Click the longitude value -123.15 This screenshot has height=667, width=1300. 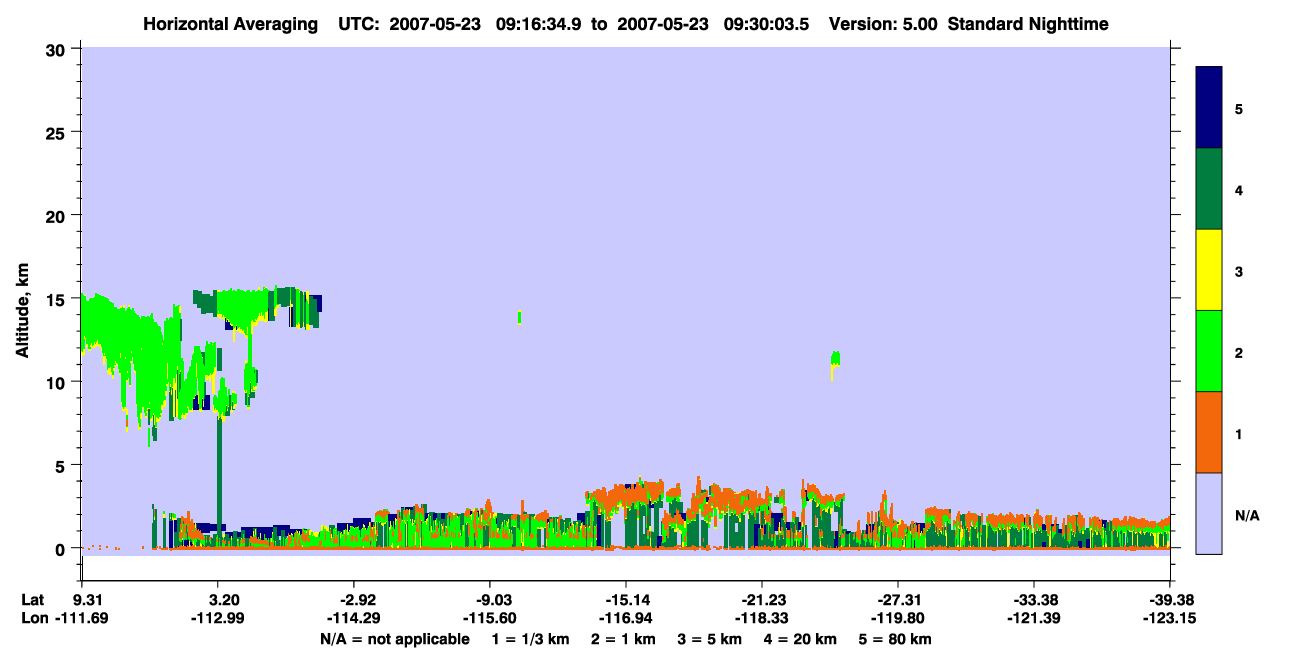[1169, 619]
